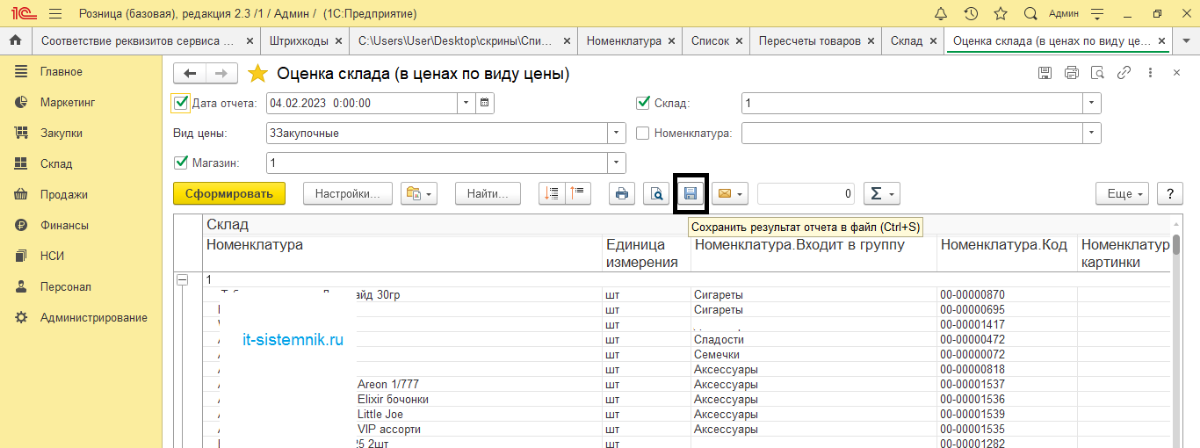Toggle the Дата отчета checkbox
This screenshot has height=448, width=1200.
[x=181, y=102]
